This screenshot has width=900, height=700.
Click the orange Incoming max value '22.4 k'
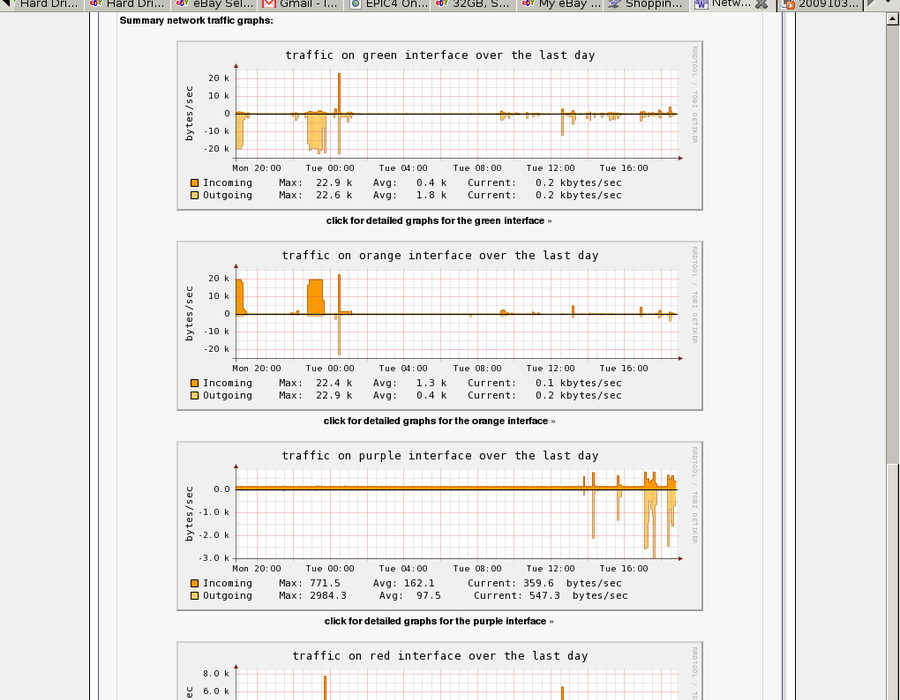[x=334, y=383]
